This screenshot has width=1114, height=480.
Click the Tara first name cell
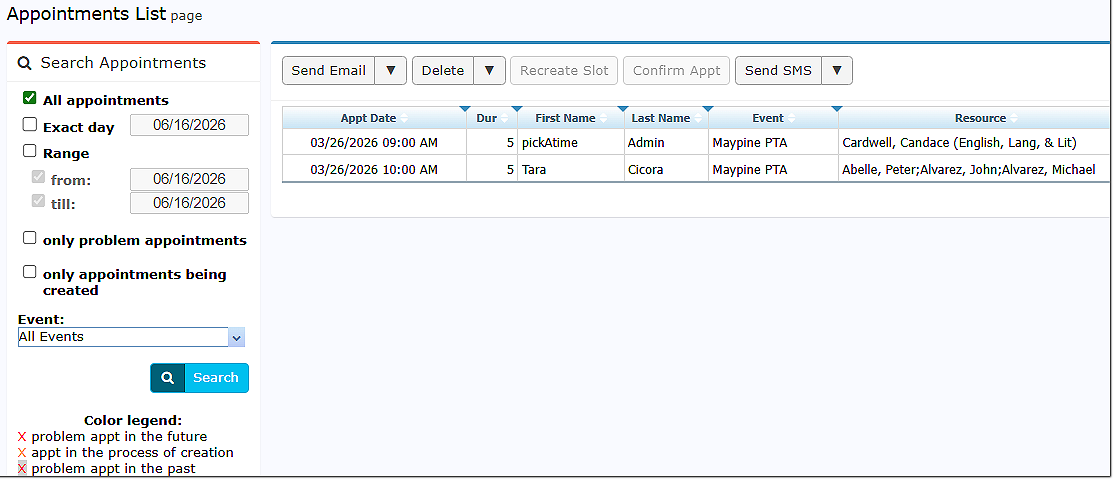pyautogui.click(x=570, y=170)
